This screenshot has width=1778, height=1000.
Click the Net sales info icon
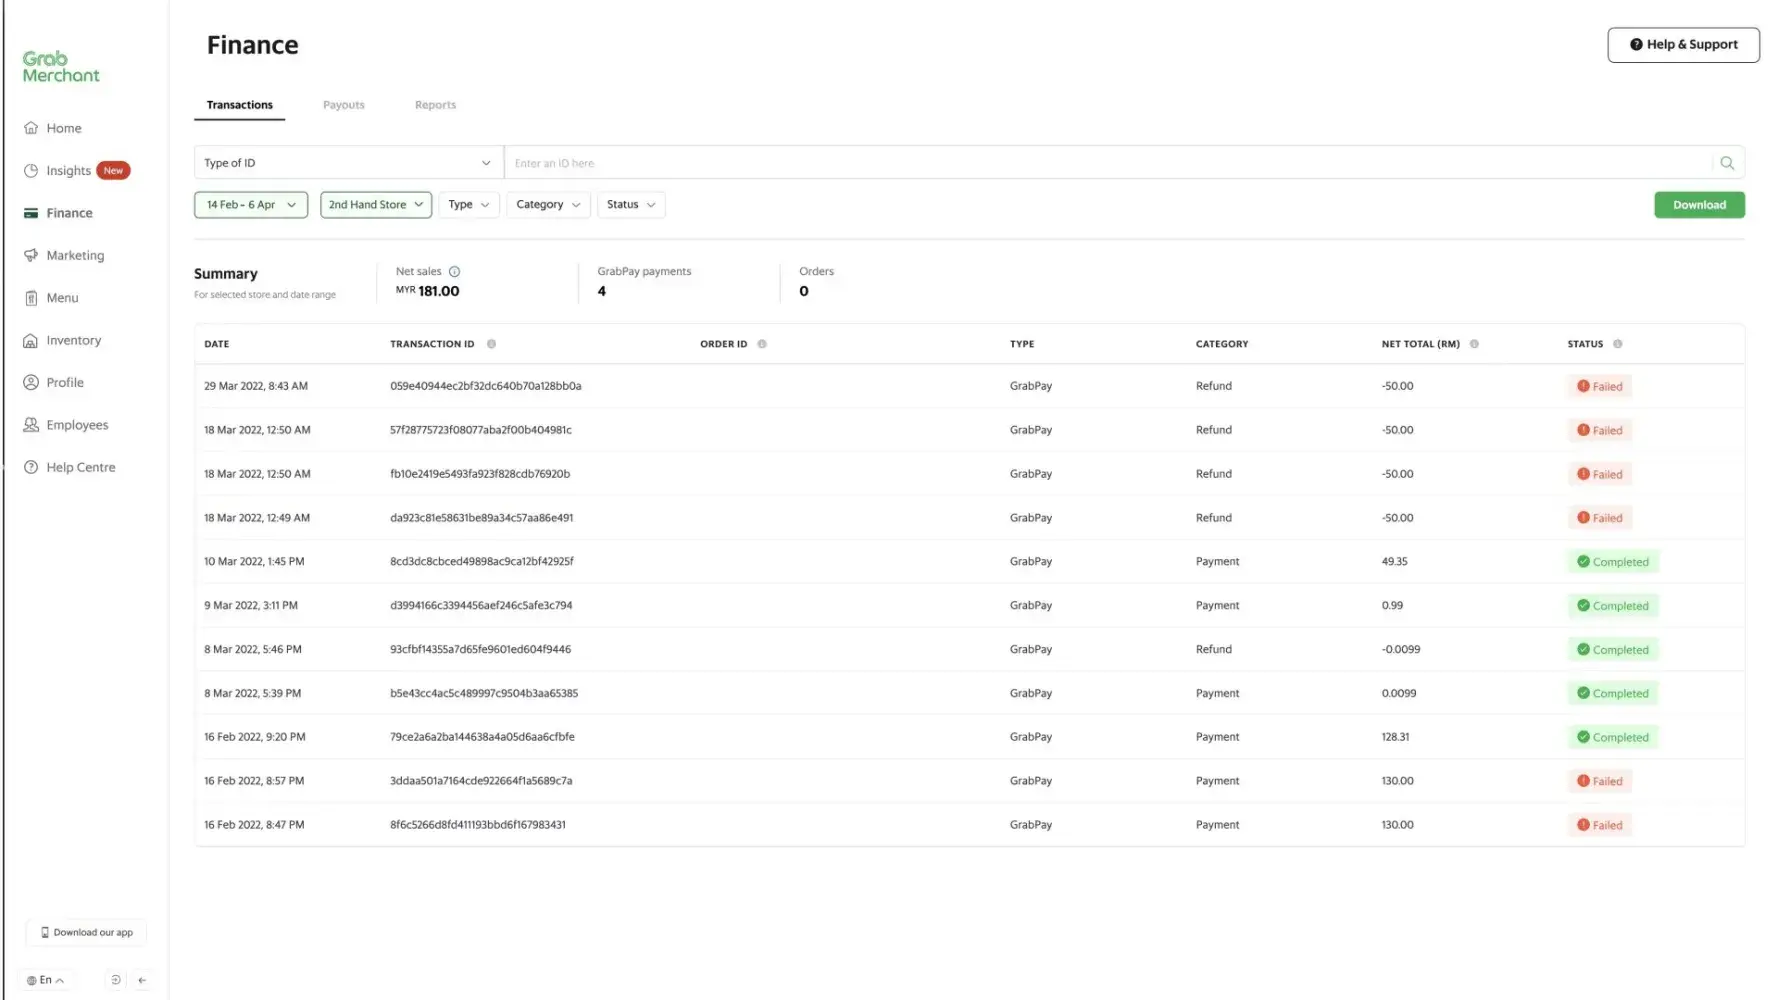454,272
